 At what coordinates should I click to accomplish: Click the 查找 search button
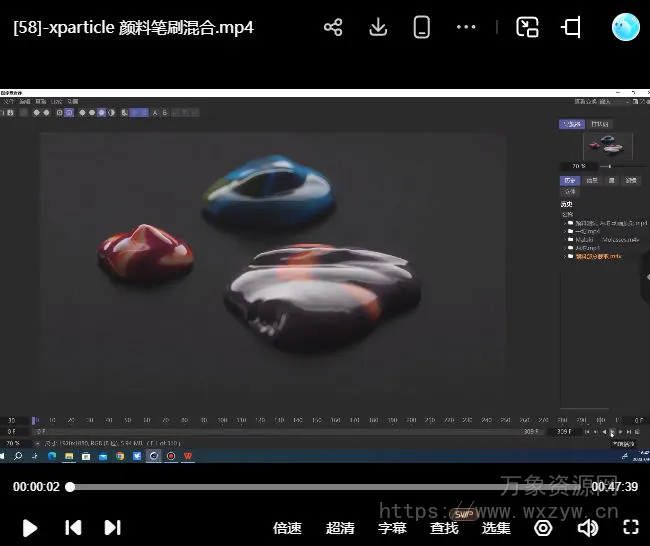444,528
